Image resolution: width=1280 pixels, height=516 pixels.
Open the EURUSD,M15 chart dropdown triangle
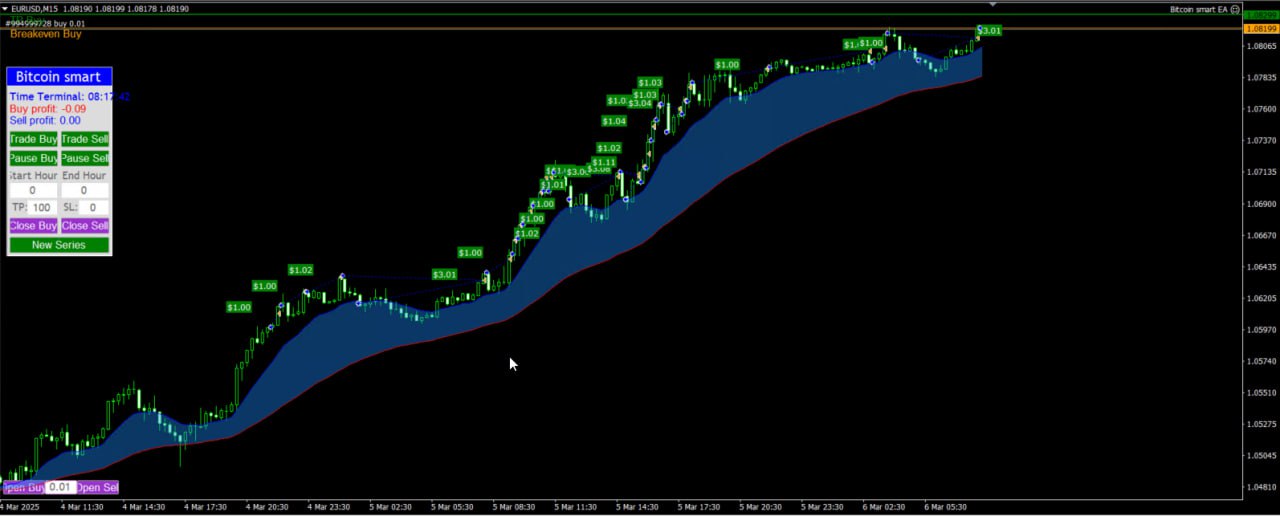(x=5, y=8)
